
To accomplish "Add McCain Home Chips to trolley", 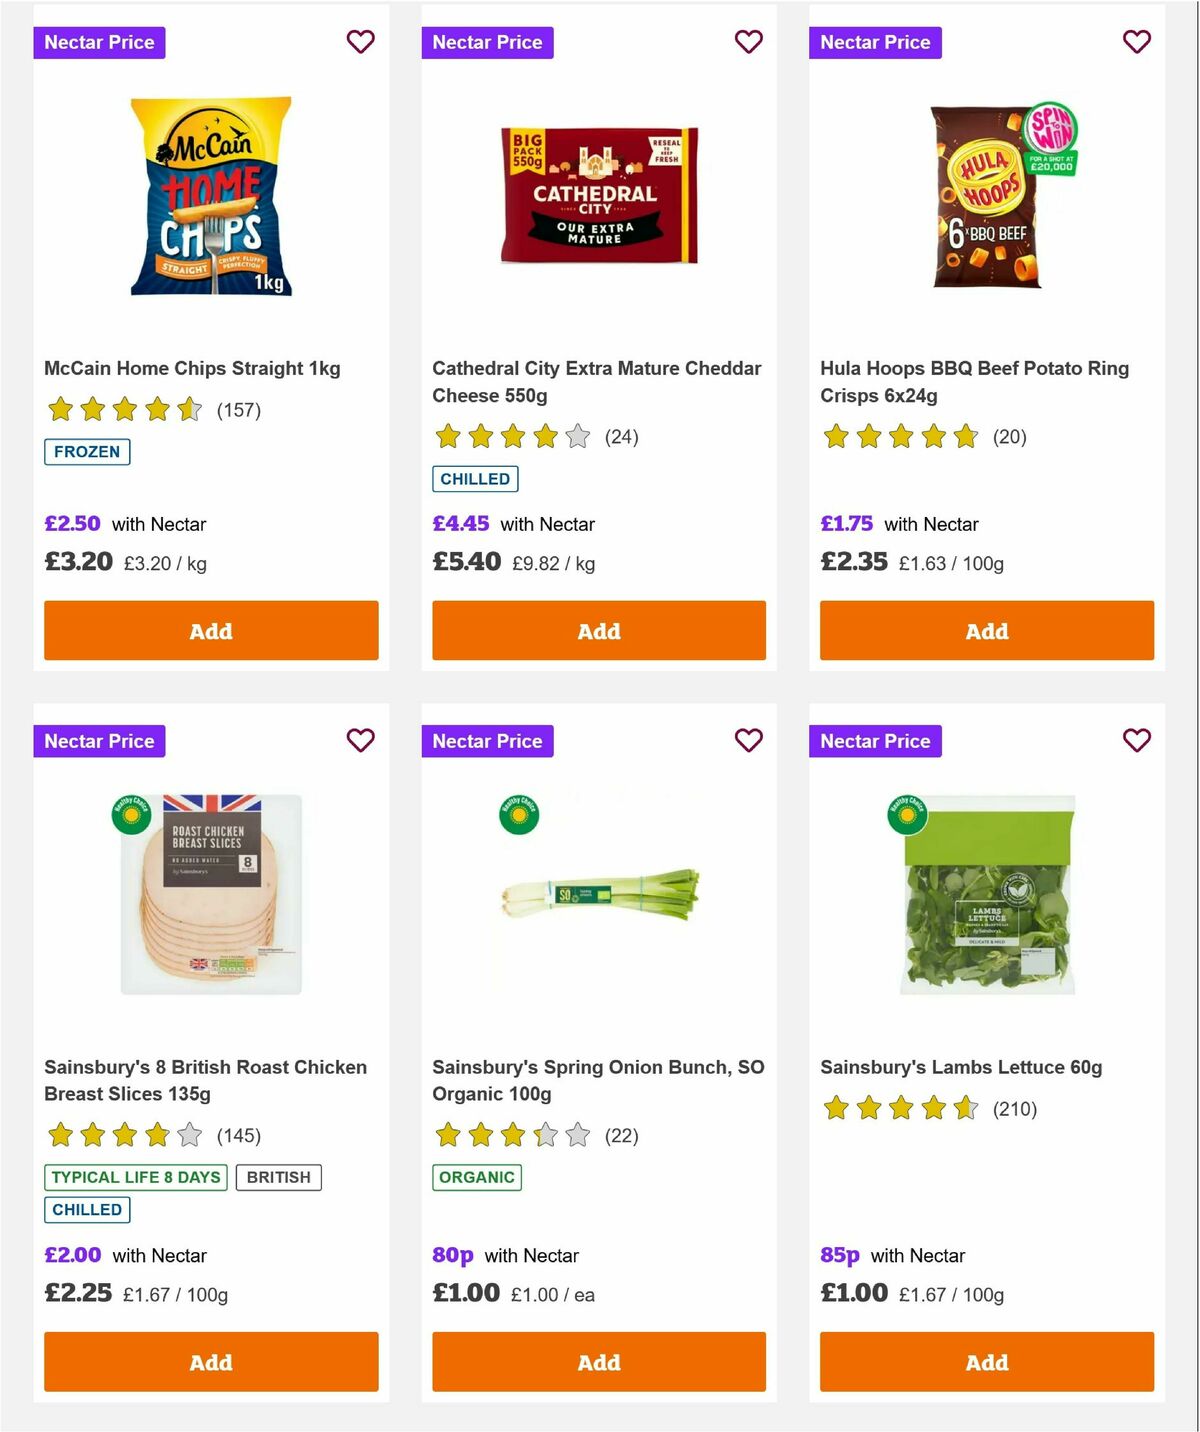I will point(211,631).
